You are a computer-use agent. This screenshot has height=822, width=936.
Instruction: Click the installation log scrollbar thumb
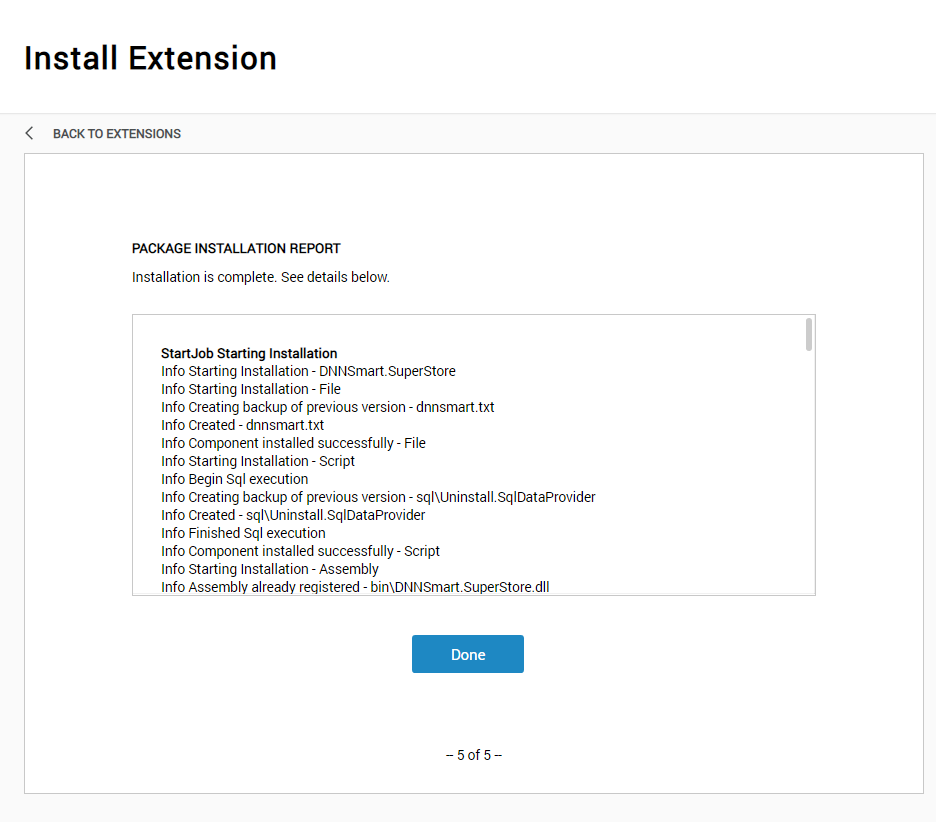point(809,334)
